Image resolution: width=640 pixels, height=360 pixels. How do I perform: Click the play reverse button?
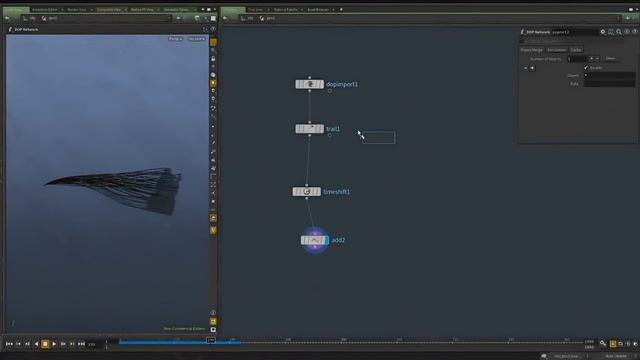36,344
